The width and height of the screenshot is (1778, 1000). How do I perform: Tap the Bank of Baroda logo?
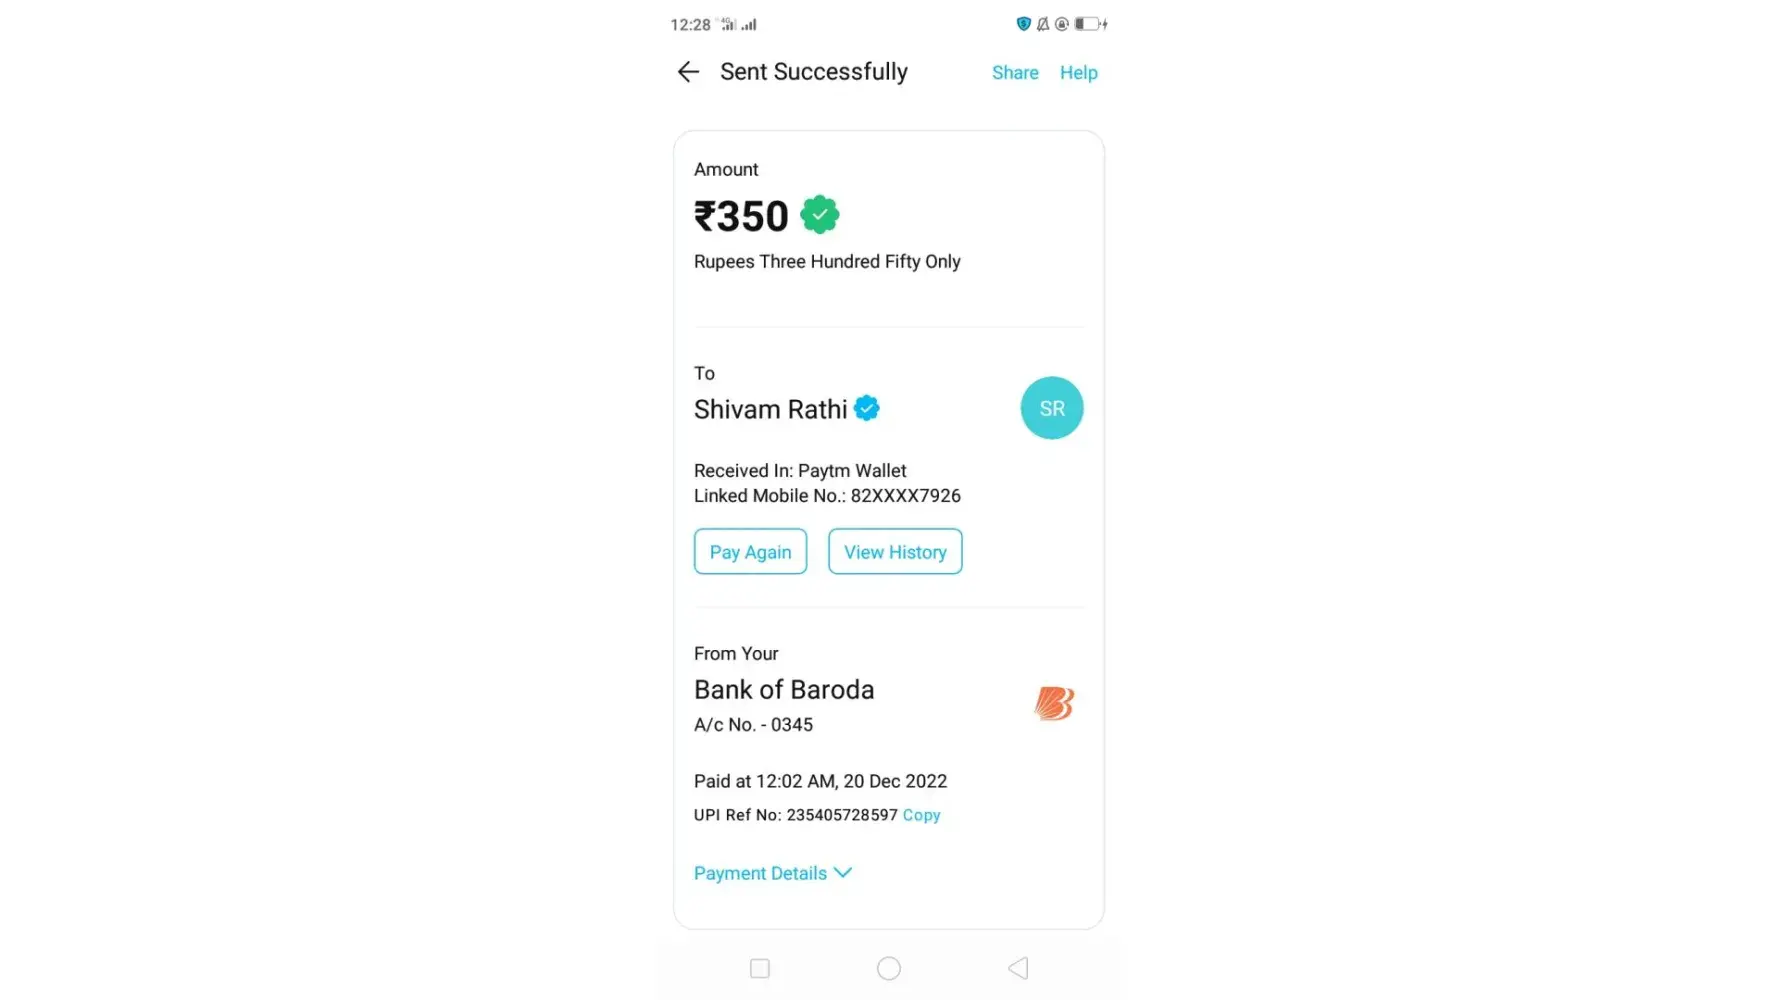[1053, 704]
